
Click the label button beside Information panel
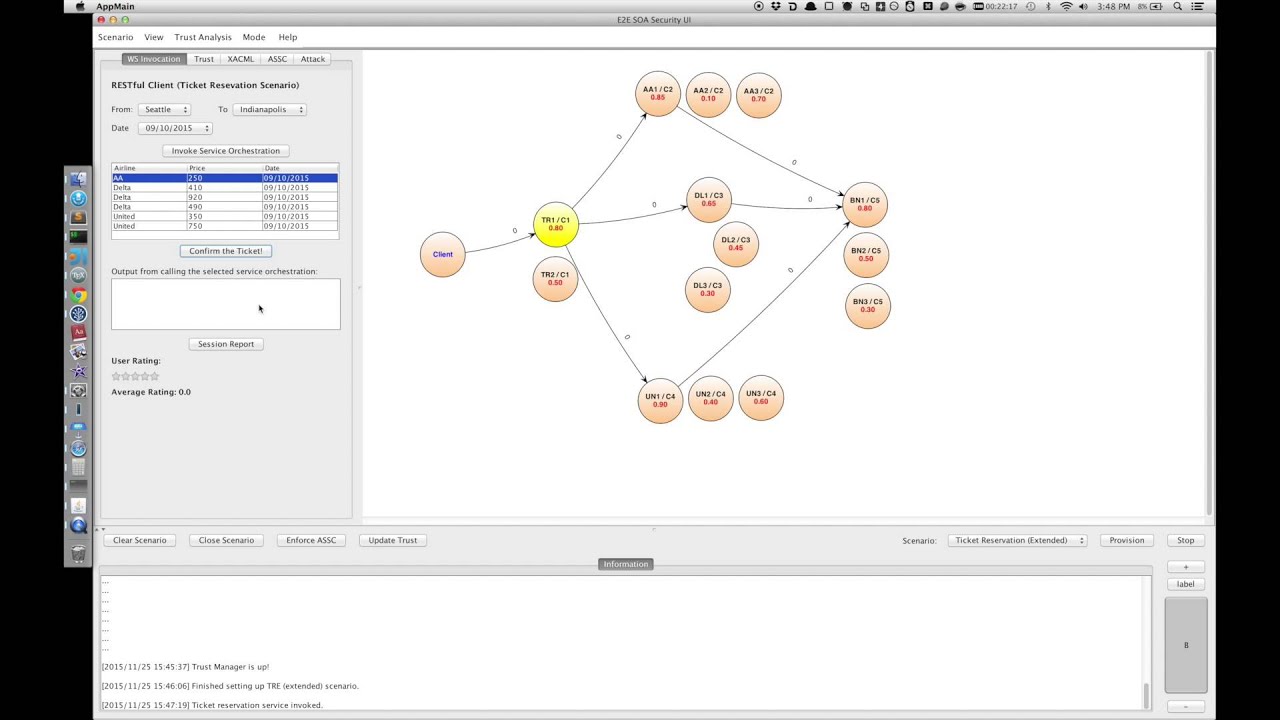pos(1186,584)
